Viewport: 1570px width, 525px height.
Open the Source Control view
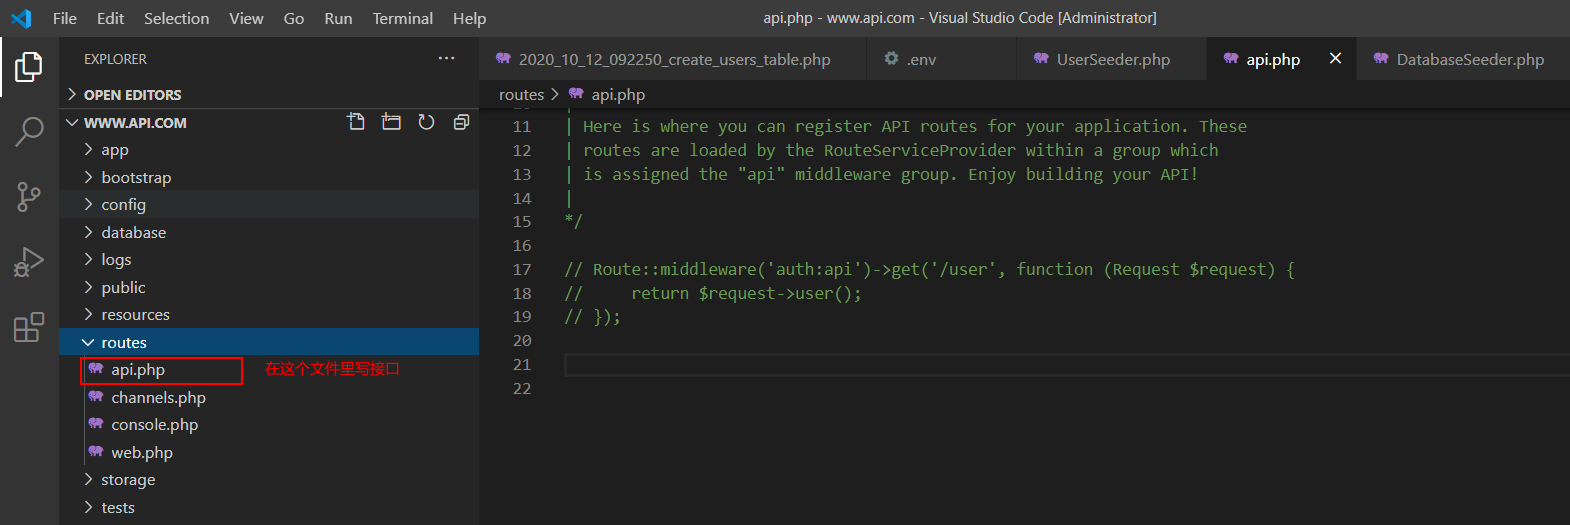tap(29, 197)
